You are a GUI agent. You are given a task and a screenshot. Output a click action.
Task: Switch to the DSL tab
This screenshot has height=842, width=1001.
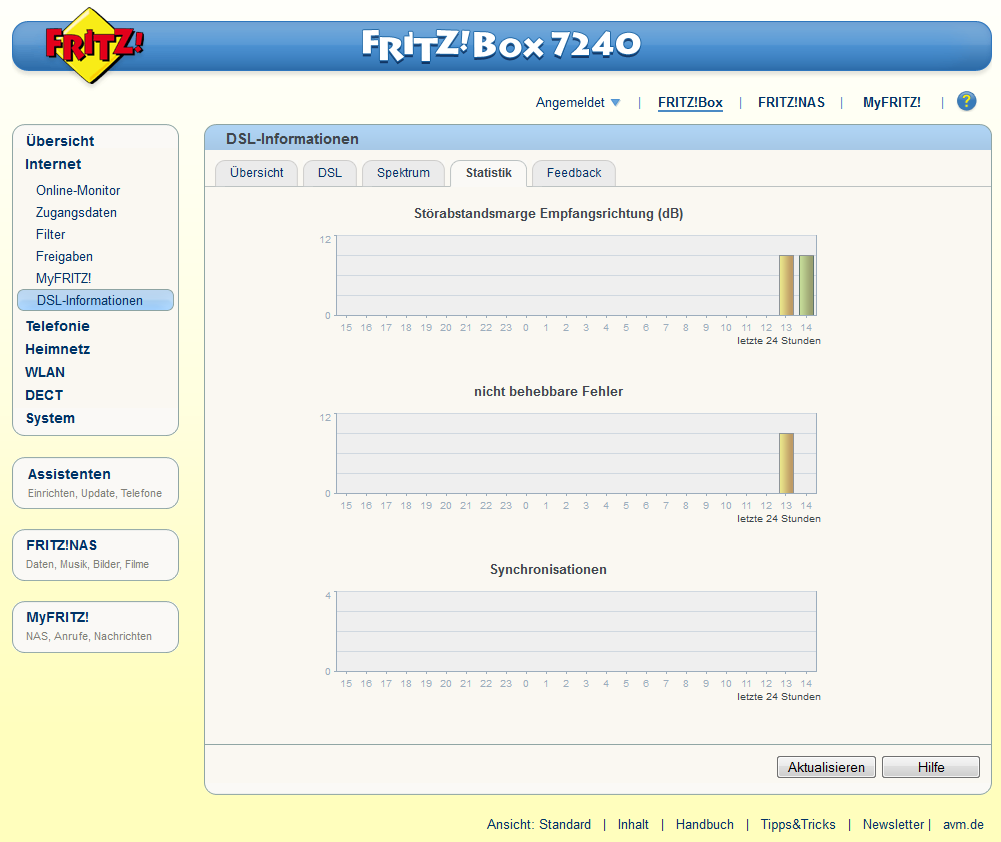tap(329, 173)
